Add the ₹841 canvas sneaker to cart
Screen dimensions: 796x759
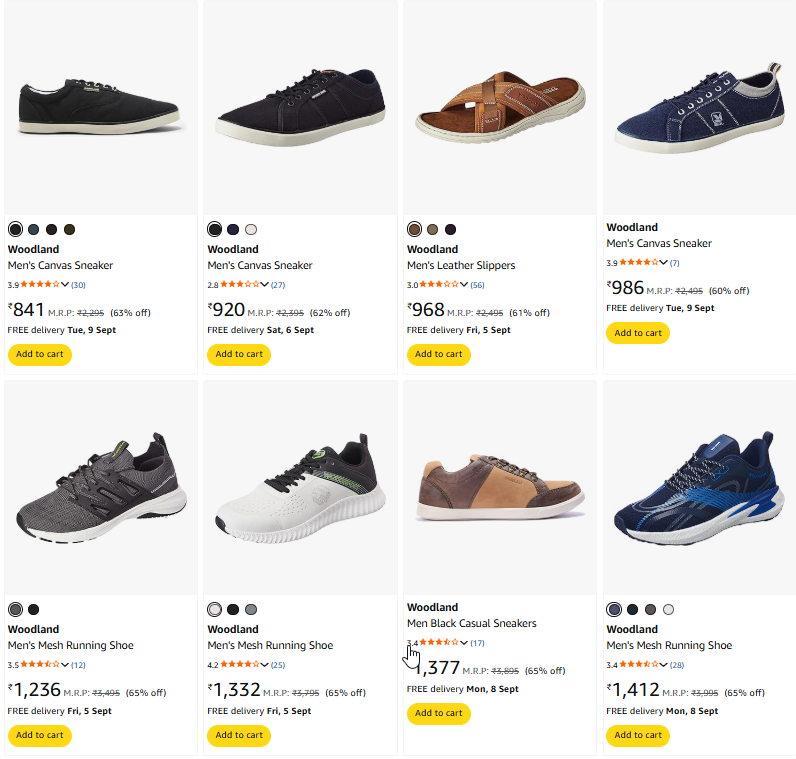(x=40, y=354)
